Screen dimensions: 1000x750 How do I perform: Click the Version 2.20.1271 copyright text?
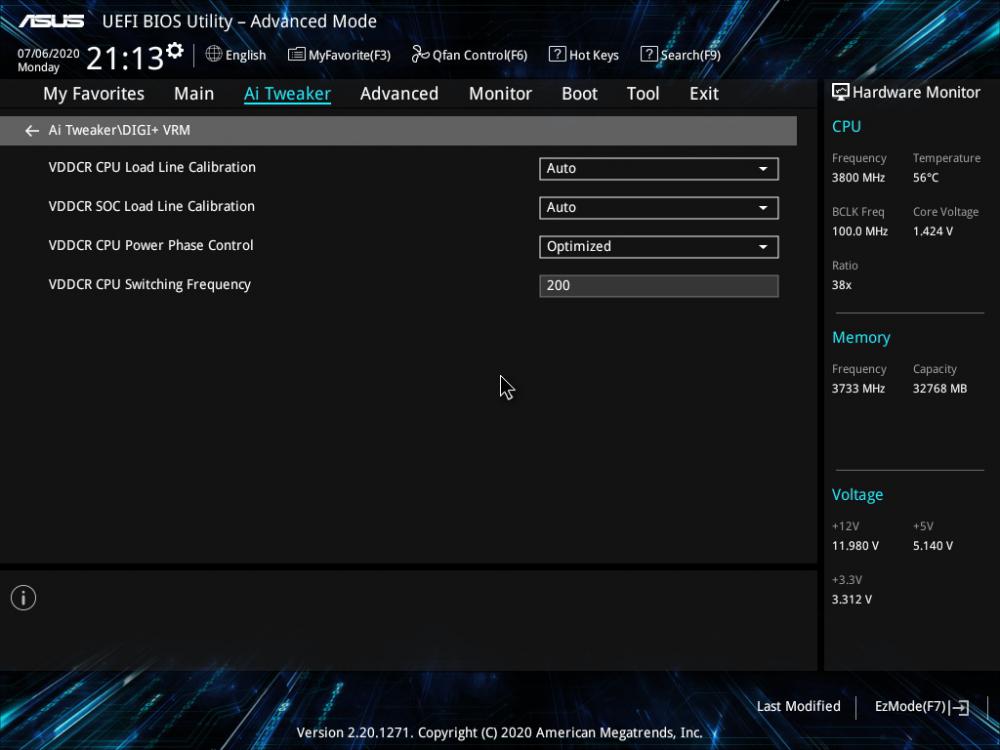click(499, 732)
